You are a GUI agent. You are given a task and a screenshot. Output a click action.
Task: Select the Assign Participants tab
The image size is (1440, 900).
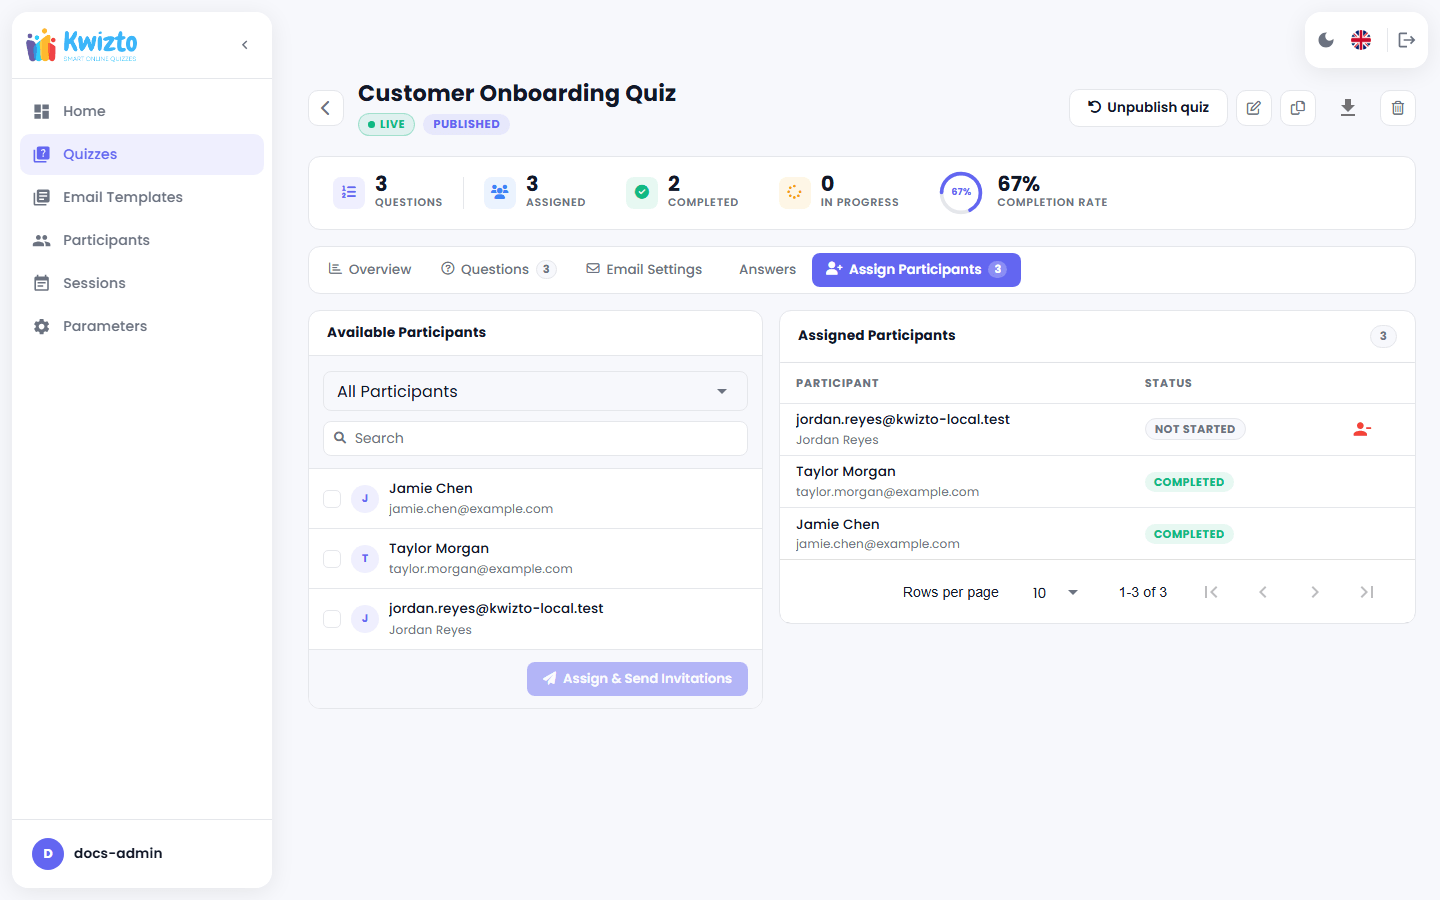(916, 269)
